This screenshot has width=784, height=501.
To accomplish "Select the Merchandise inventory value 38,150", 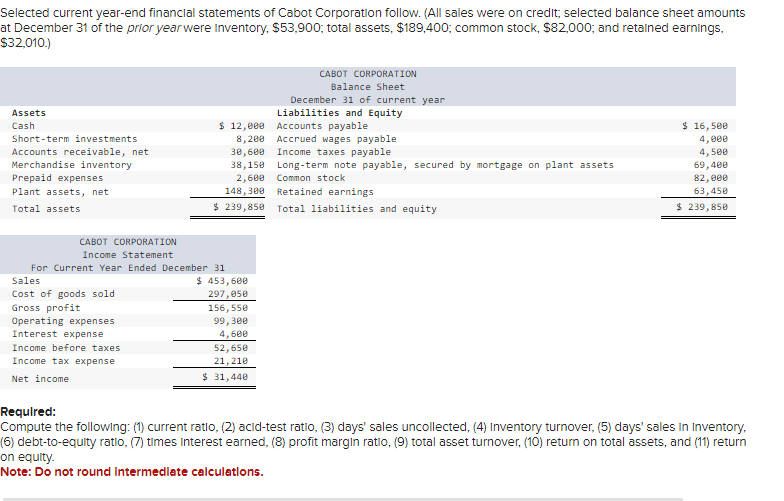I will (x=248, y=165).
